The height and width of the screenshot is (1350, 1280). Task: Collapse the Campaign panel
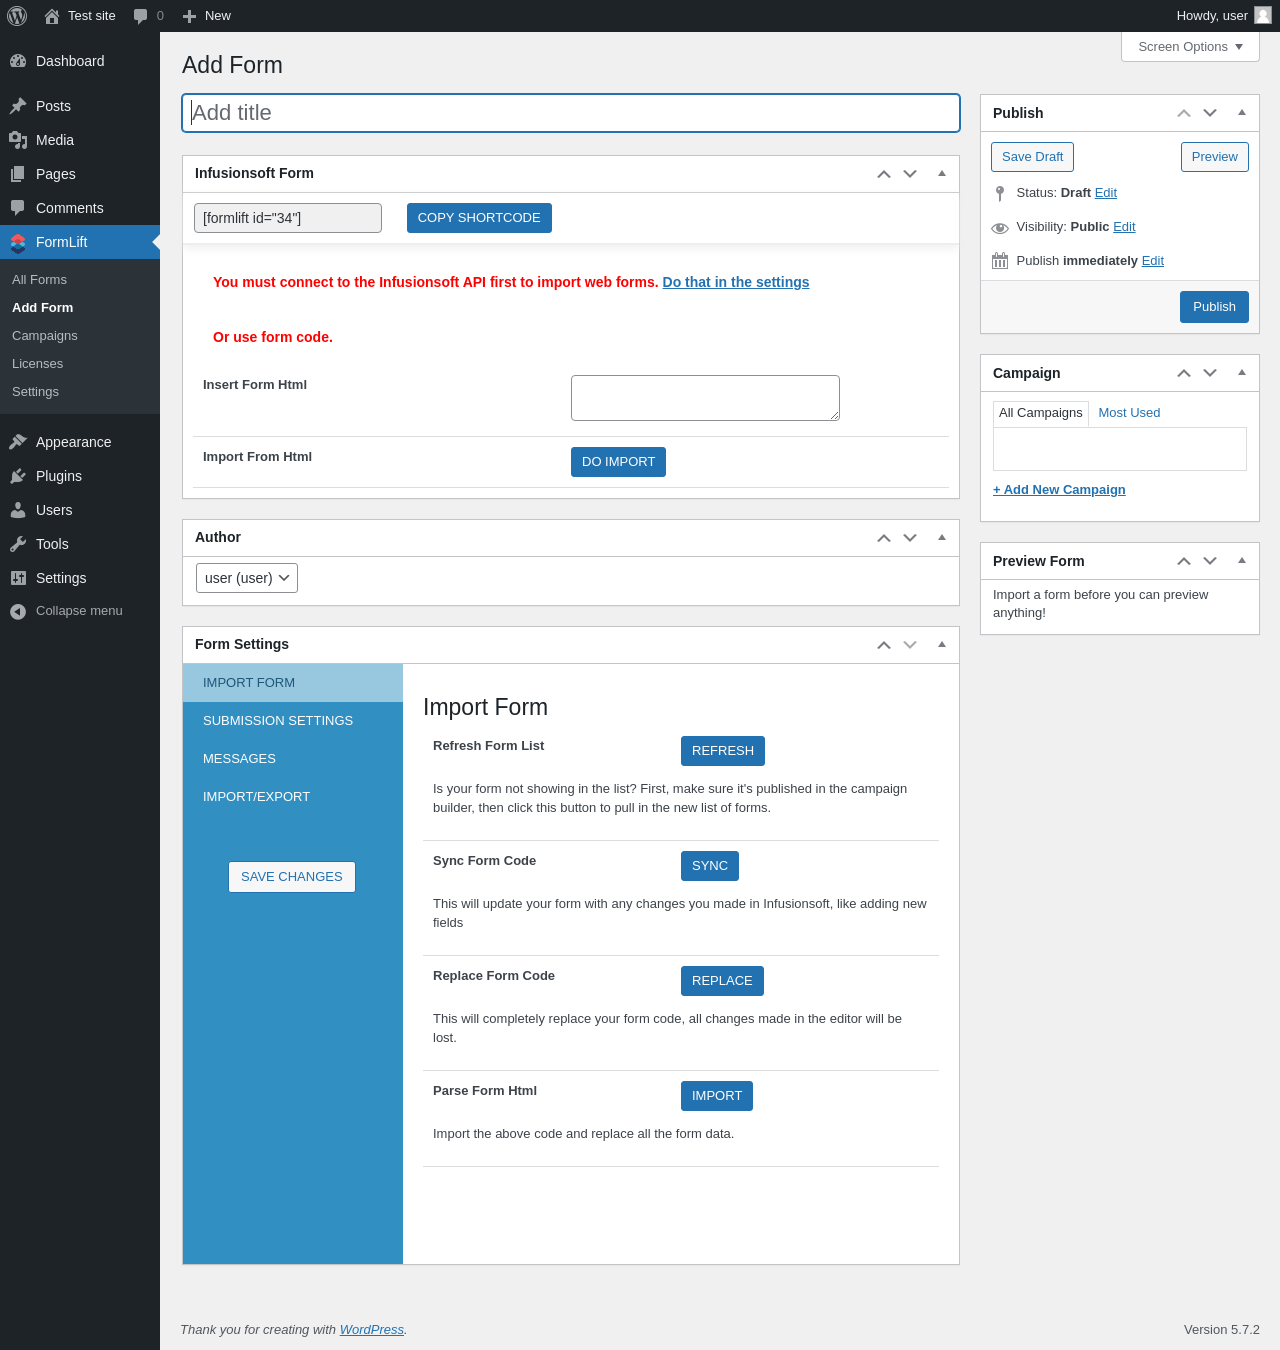coord(1242,372)
